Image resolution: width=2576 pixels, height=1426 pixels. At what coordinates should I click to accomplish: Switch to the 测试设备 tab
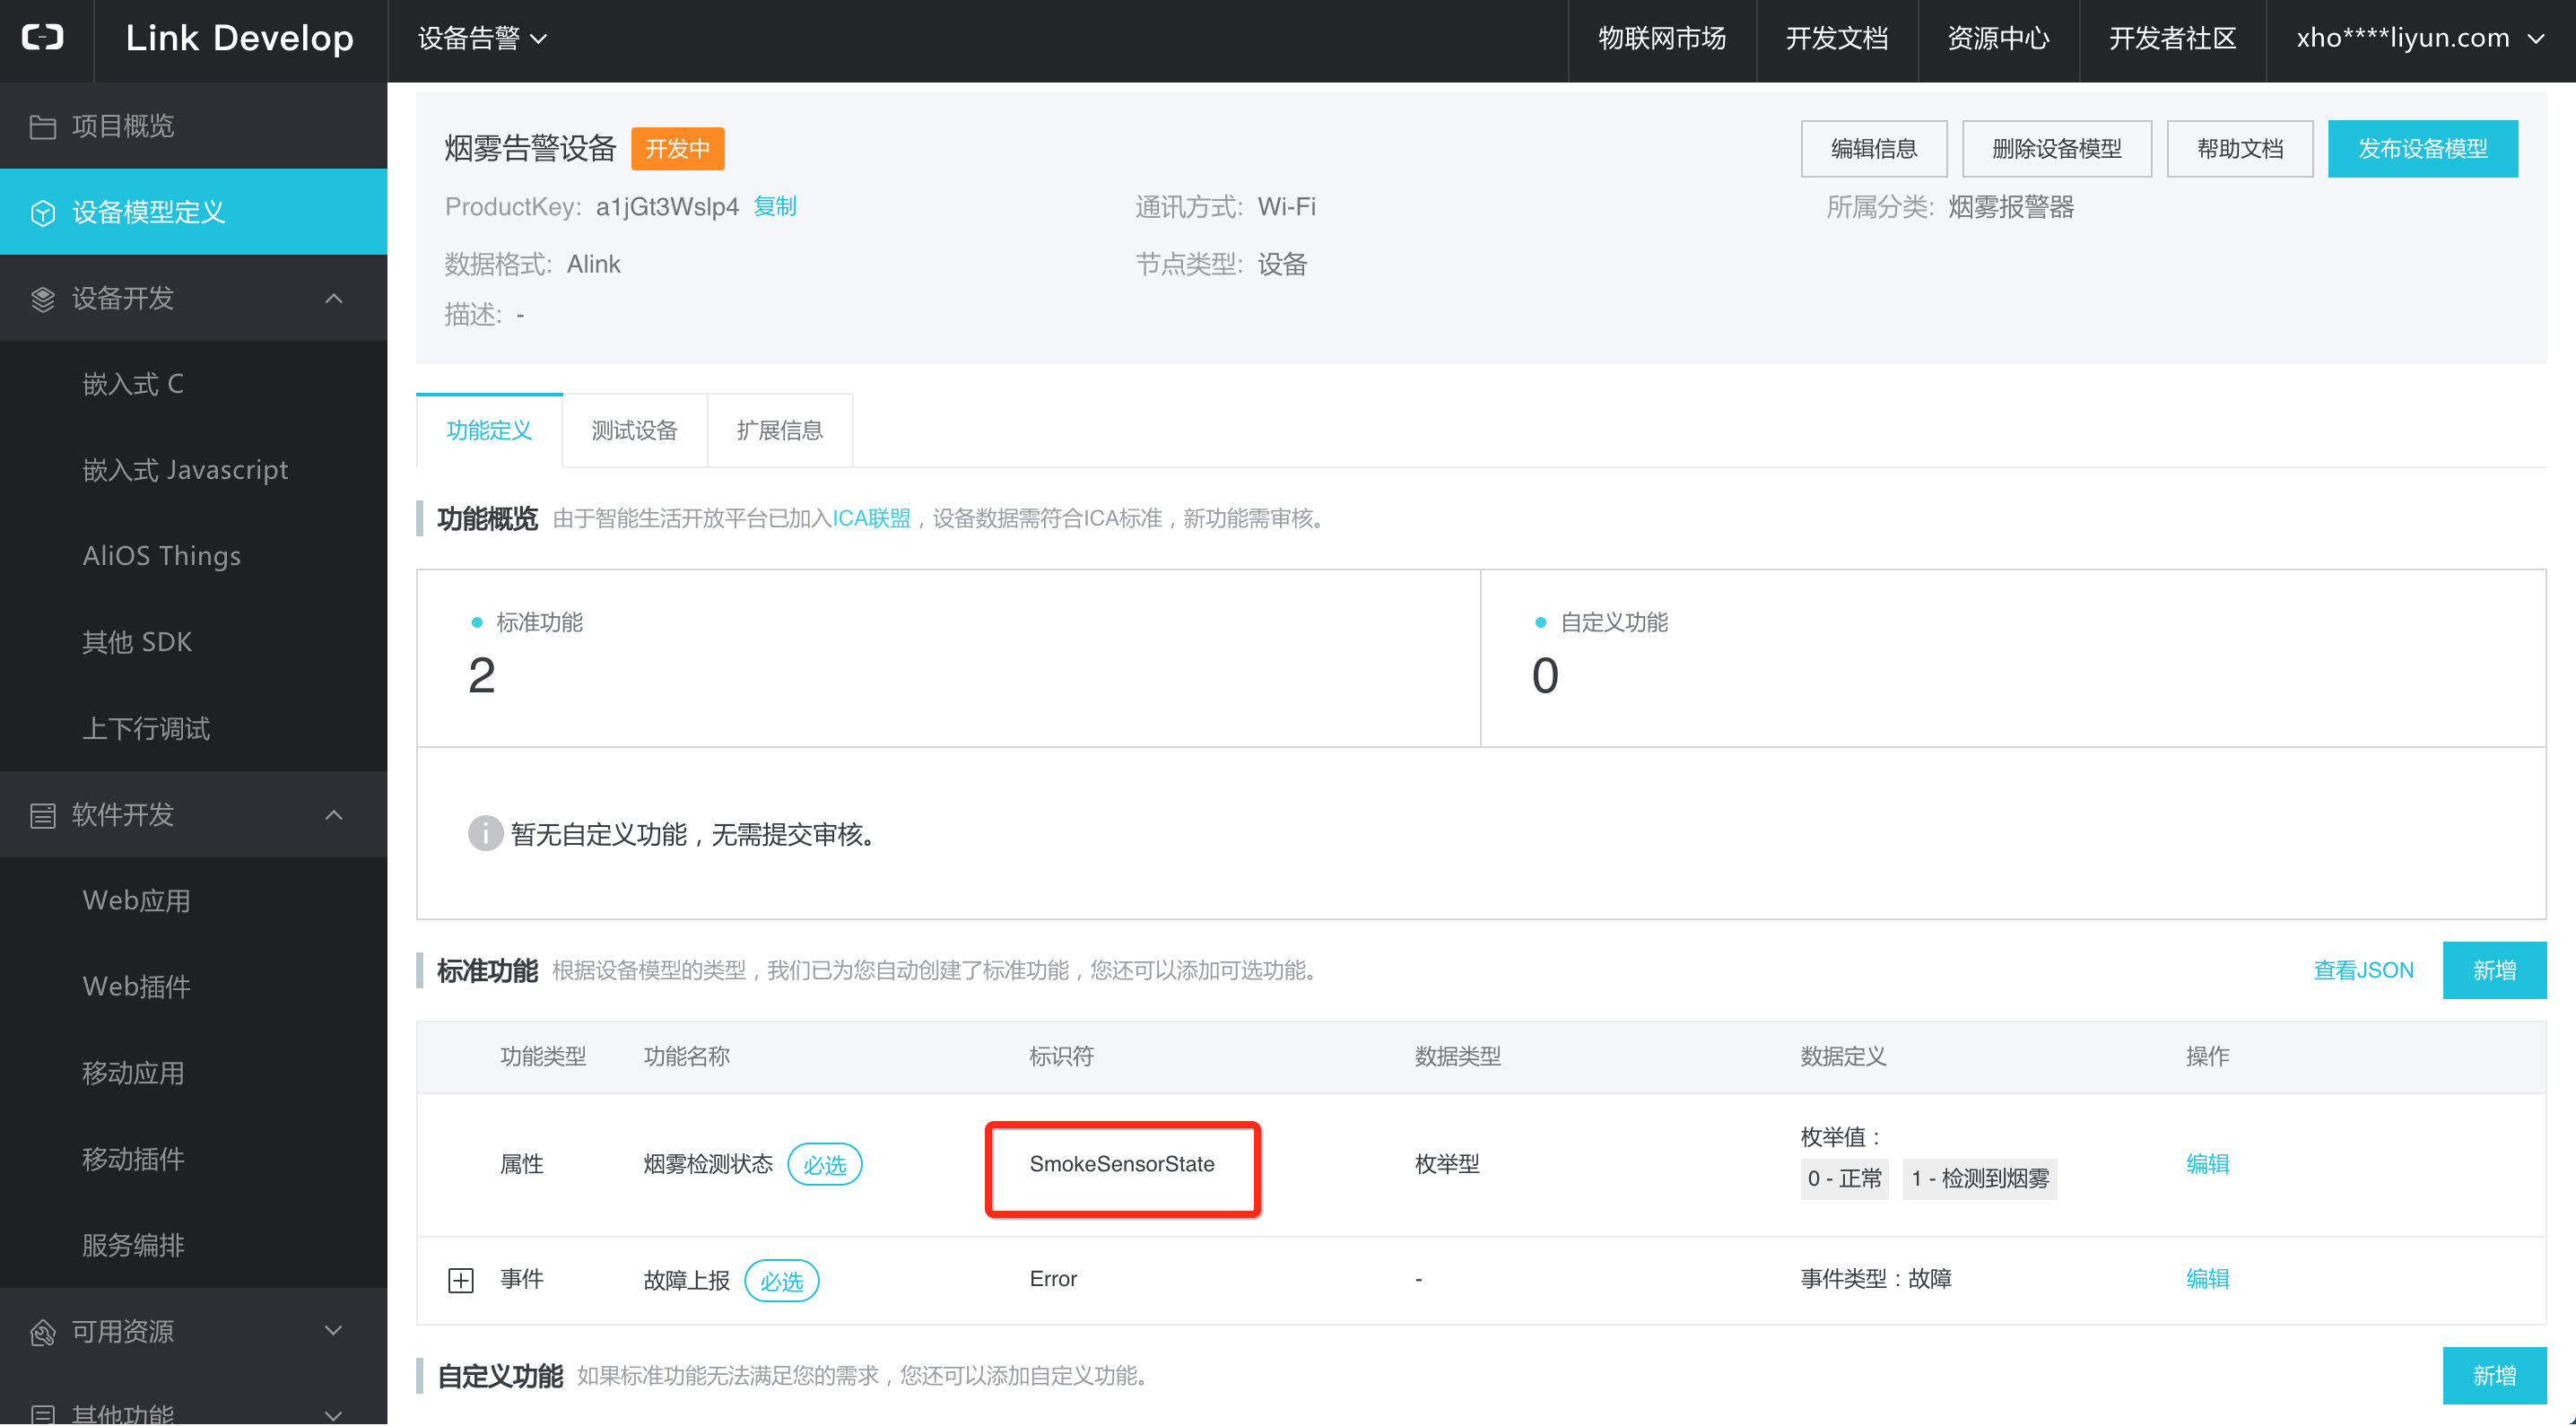coord(634,430)
